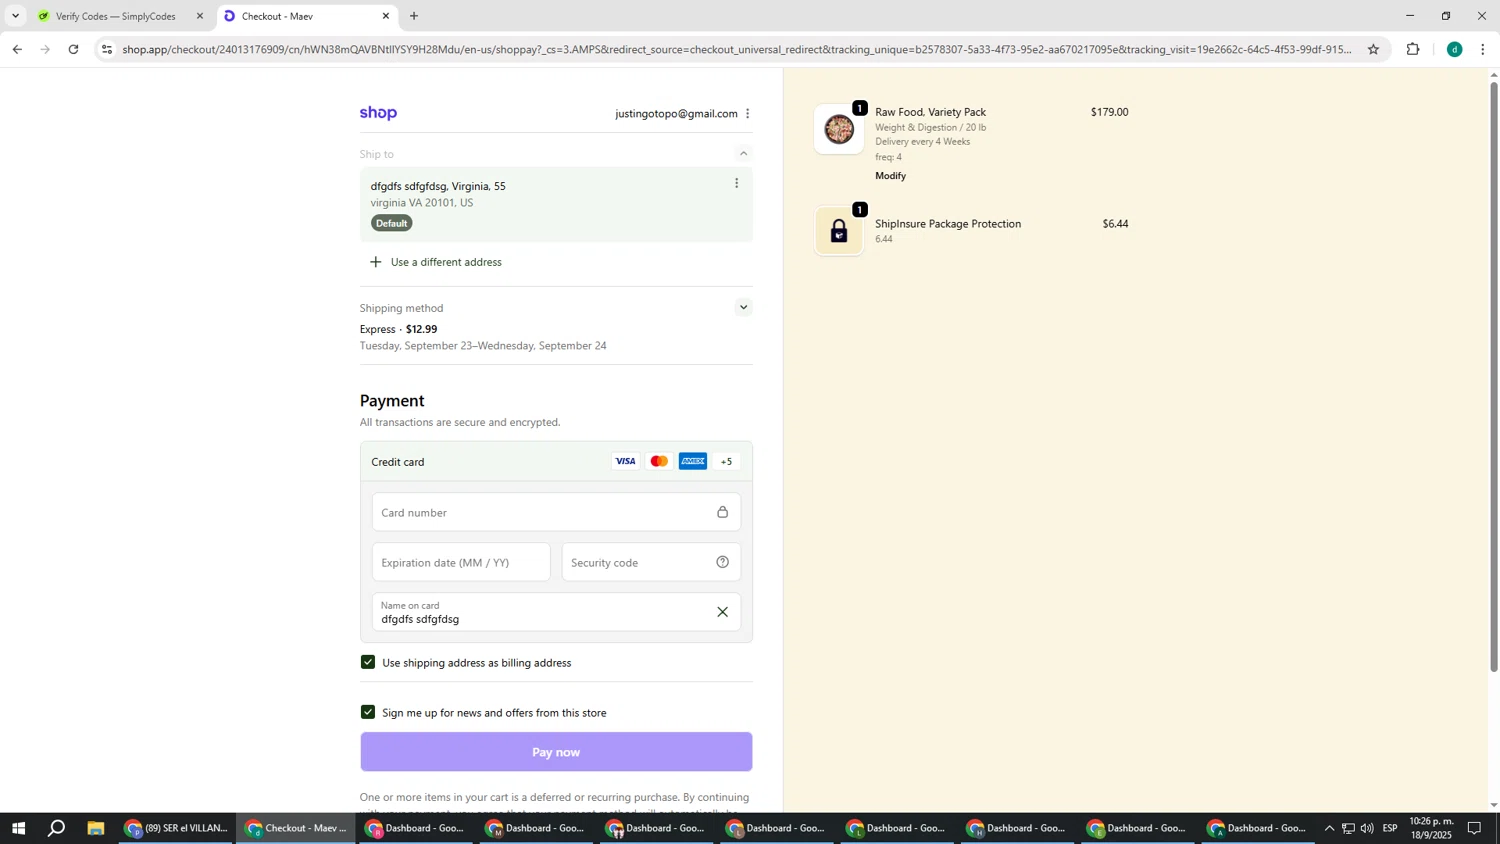Clear the Name on card field
Screen dimensions: 1500x844
pos(722,613)
